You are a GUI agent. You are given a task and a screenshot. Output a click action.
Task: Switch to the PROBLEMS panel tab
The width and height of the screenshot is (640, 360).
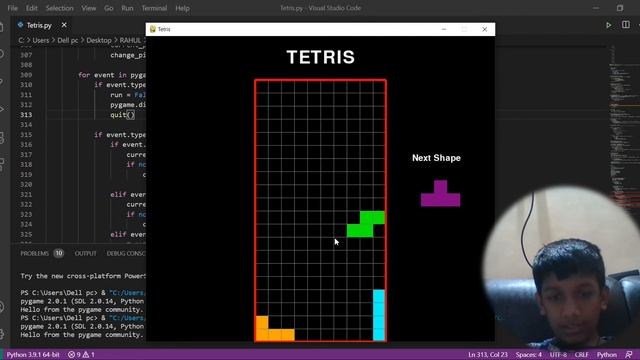click(x=35, y=253)
